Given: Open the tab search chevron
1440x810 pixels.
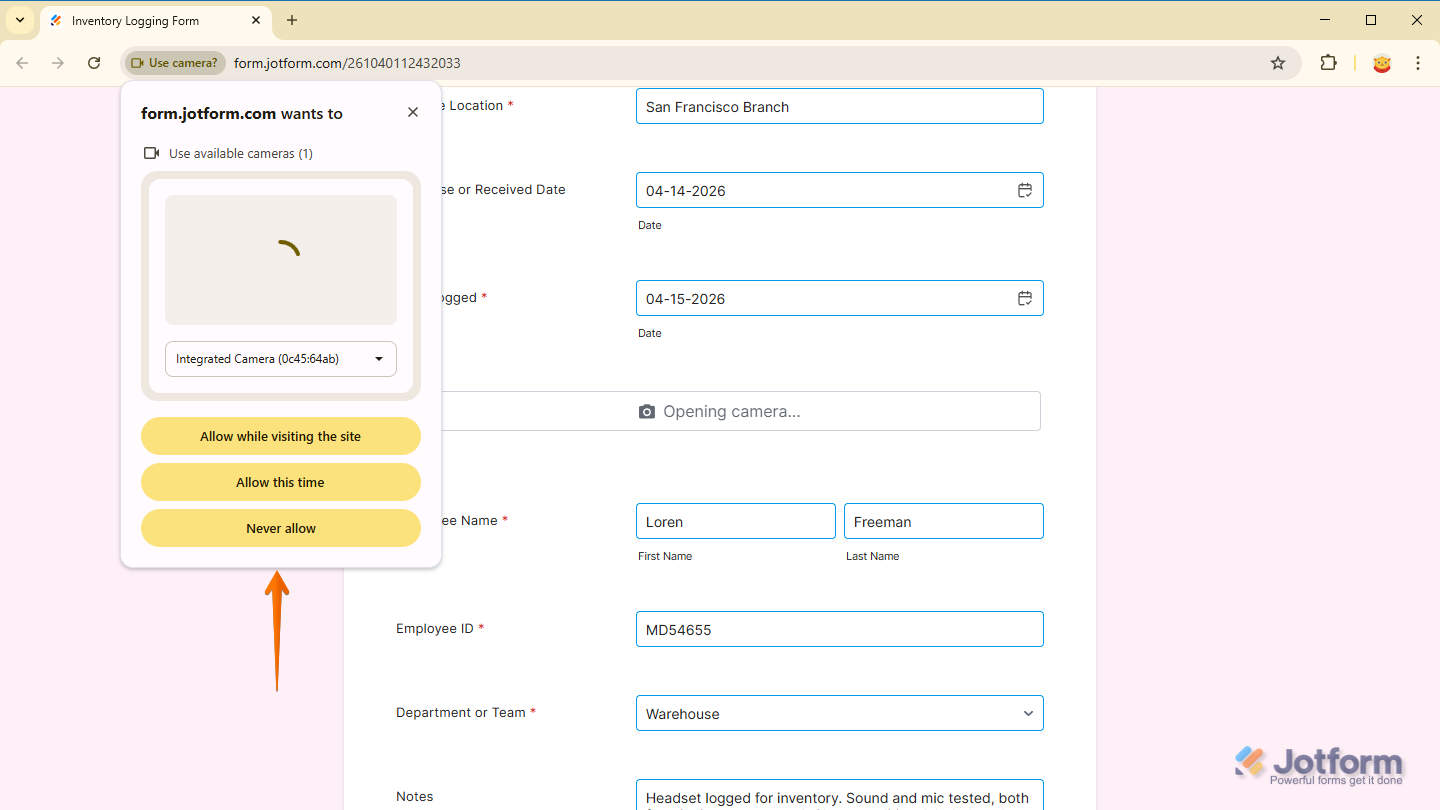Looking at the screenshot, I should click(19, 20).
